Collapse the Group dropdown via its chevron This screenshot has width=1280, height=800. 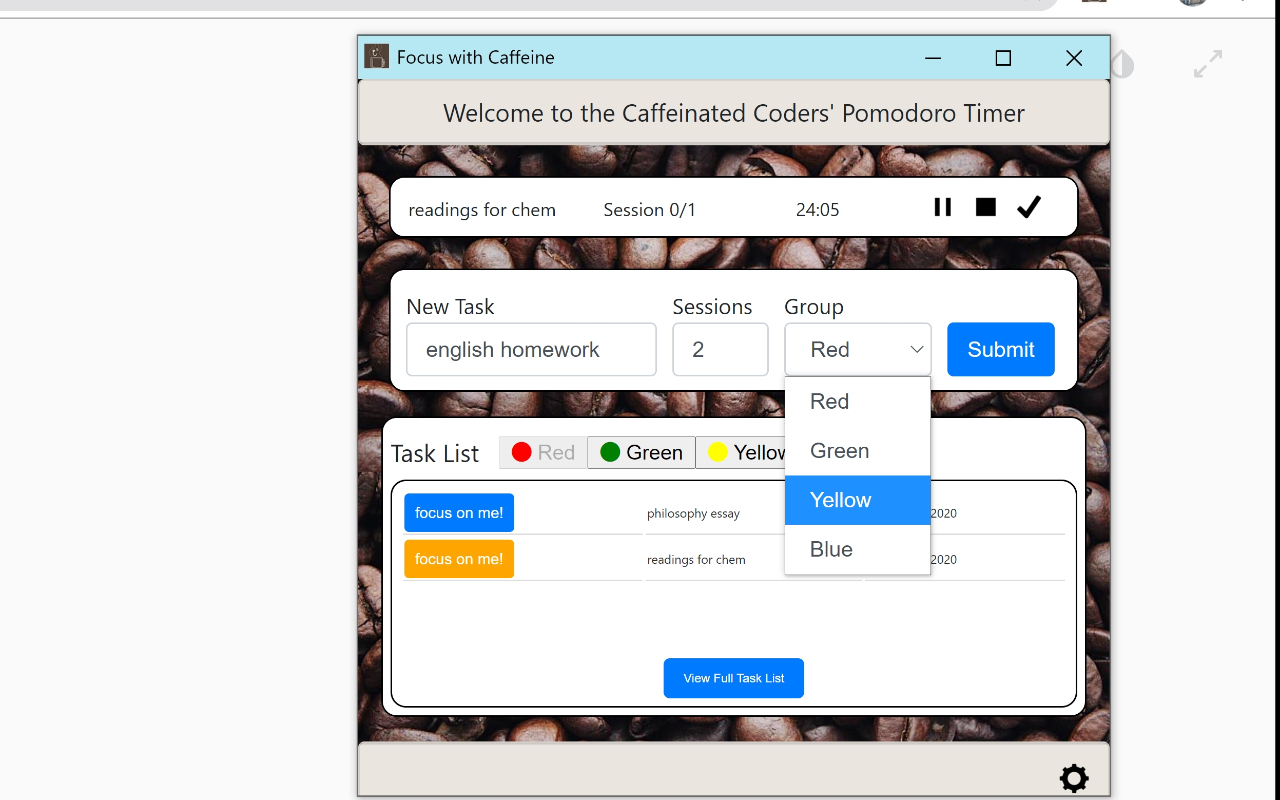tap(916, 349)
